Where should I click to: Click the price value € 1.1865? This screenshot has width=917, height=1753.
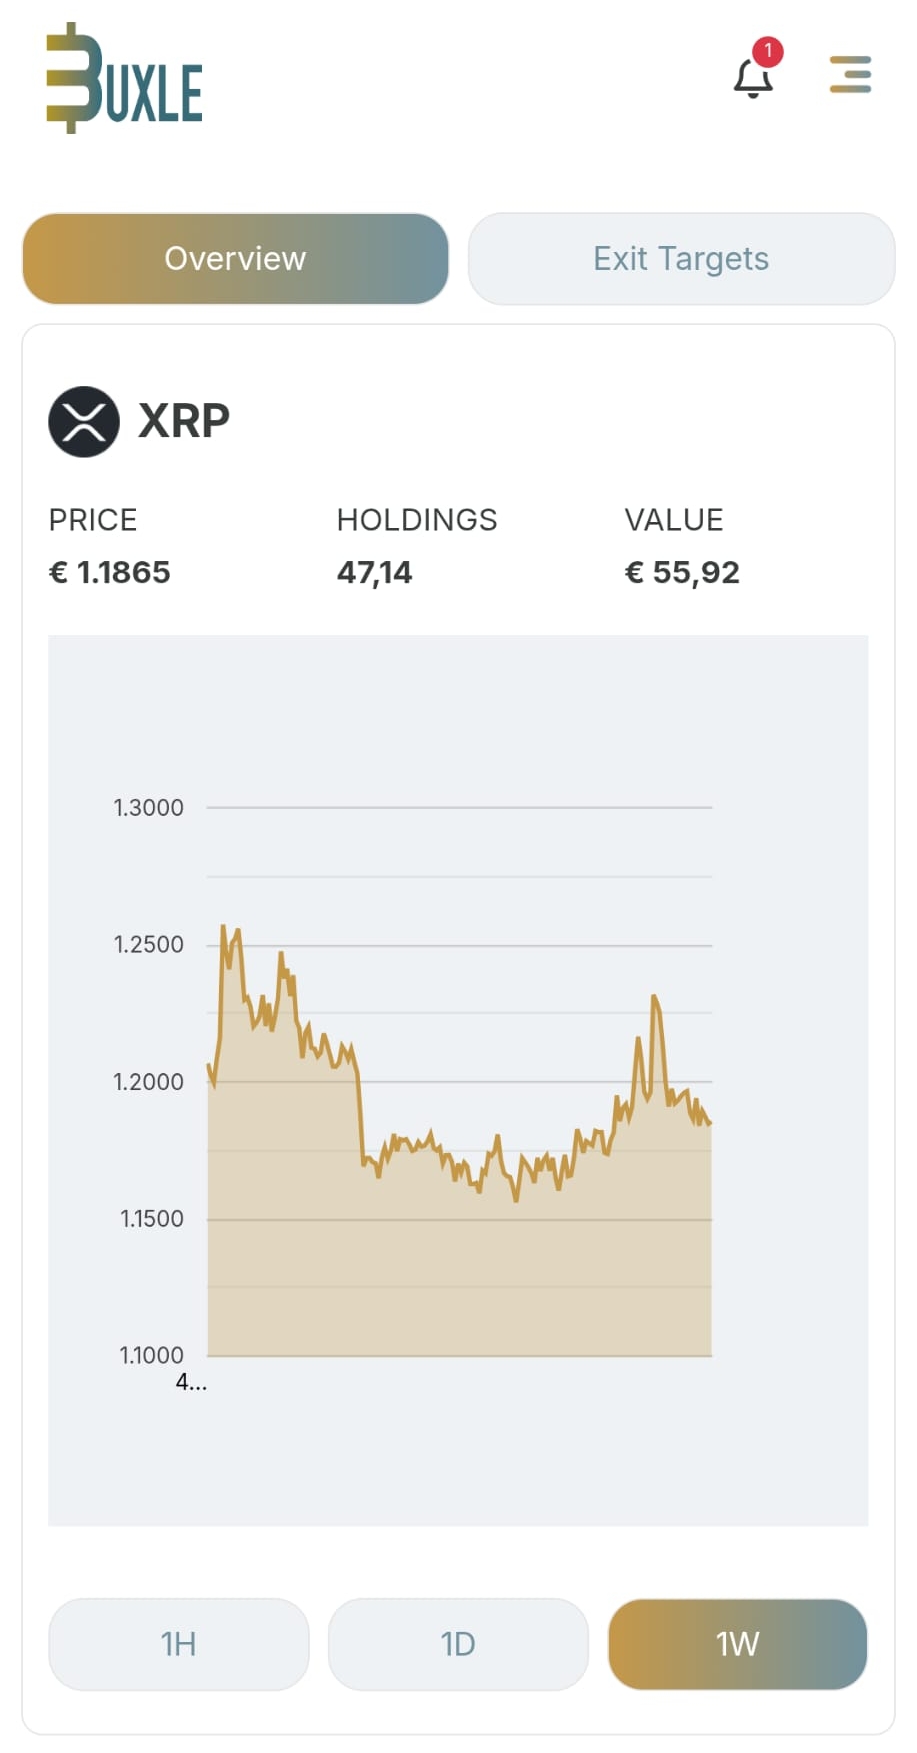(110, 572)
